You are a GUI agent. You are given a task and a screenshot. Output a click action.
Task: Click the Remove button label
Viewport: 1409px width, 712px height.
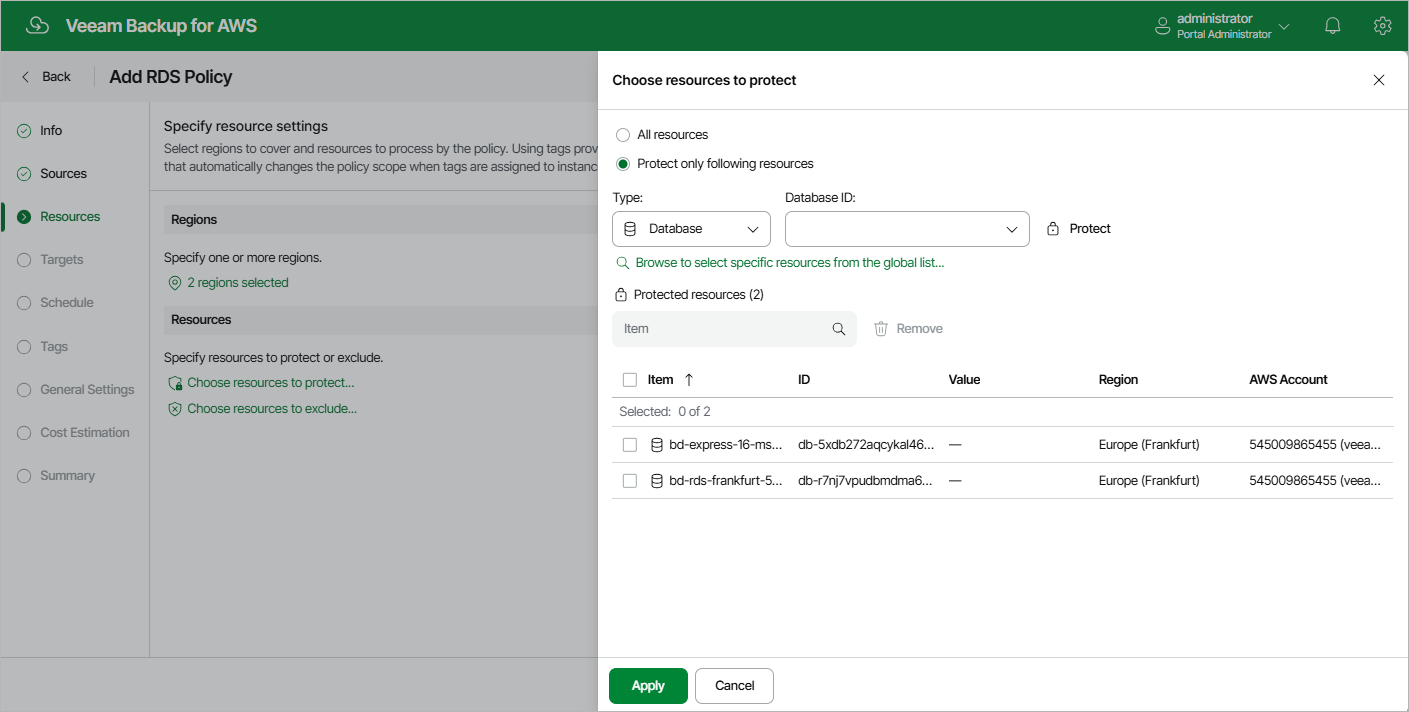coord(919,329)
